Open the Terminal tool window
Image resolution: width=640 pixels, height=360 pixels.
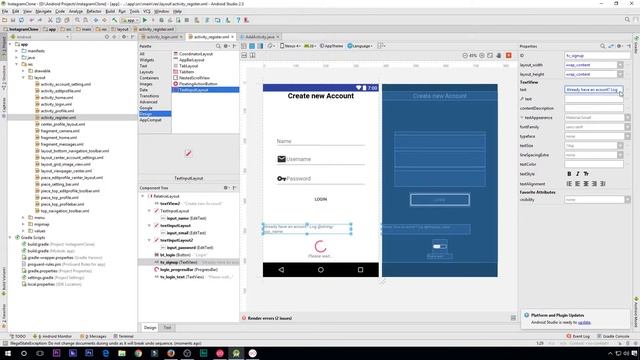pos(123,336)
